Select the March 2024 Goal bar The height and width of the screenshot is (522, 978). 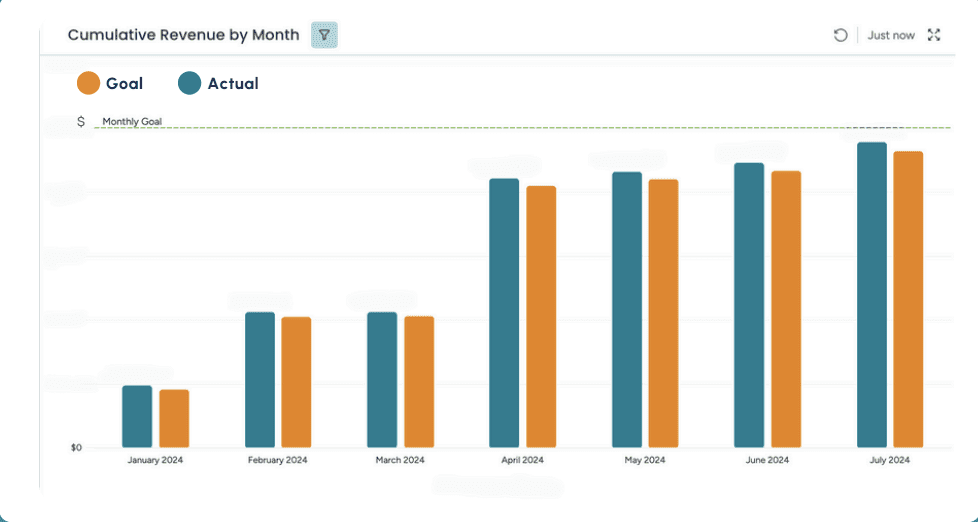click(419, 381)
